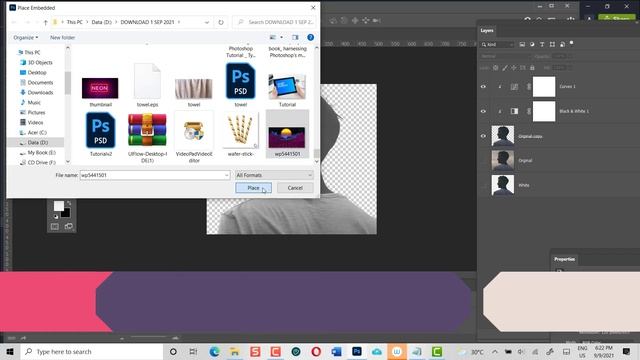Select My Book (E:) drive in tree
Image resolution: width=640 pixels, height=360 pixels.
point(41,152)
